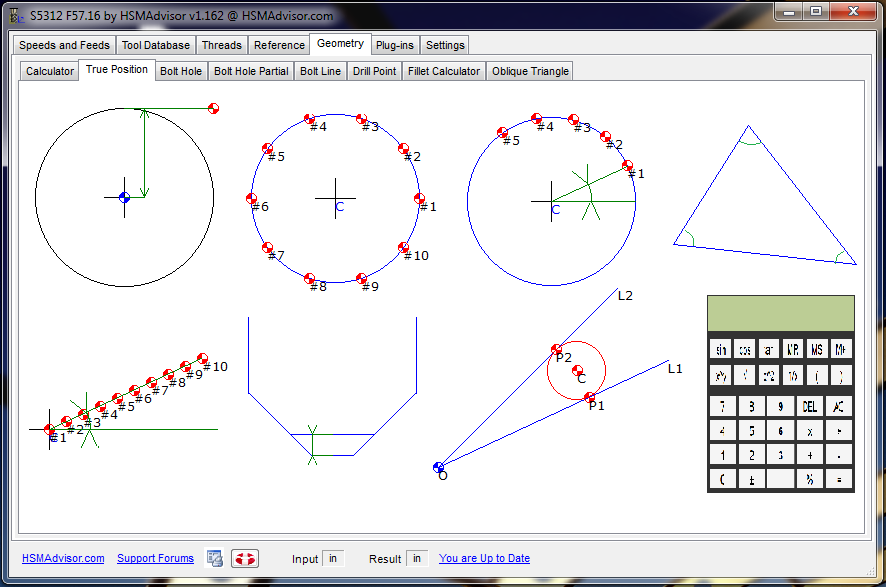Open the Tool Database tab
886x587 pixels.
(155, 44)
